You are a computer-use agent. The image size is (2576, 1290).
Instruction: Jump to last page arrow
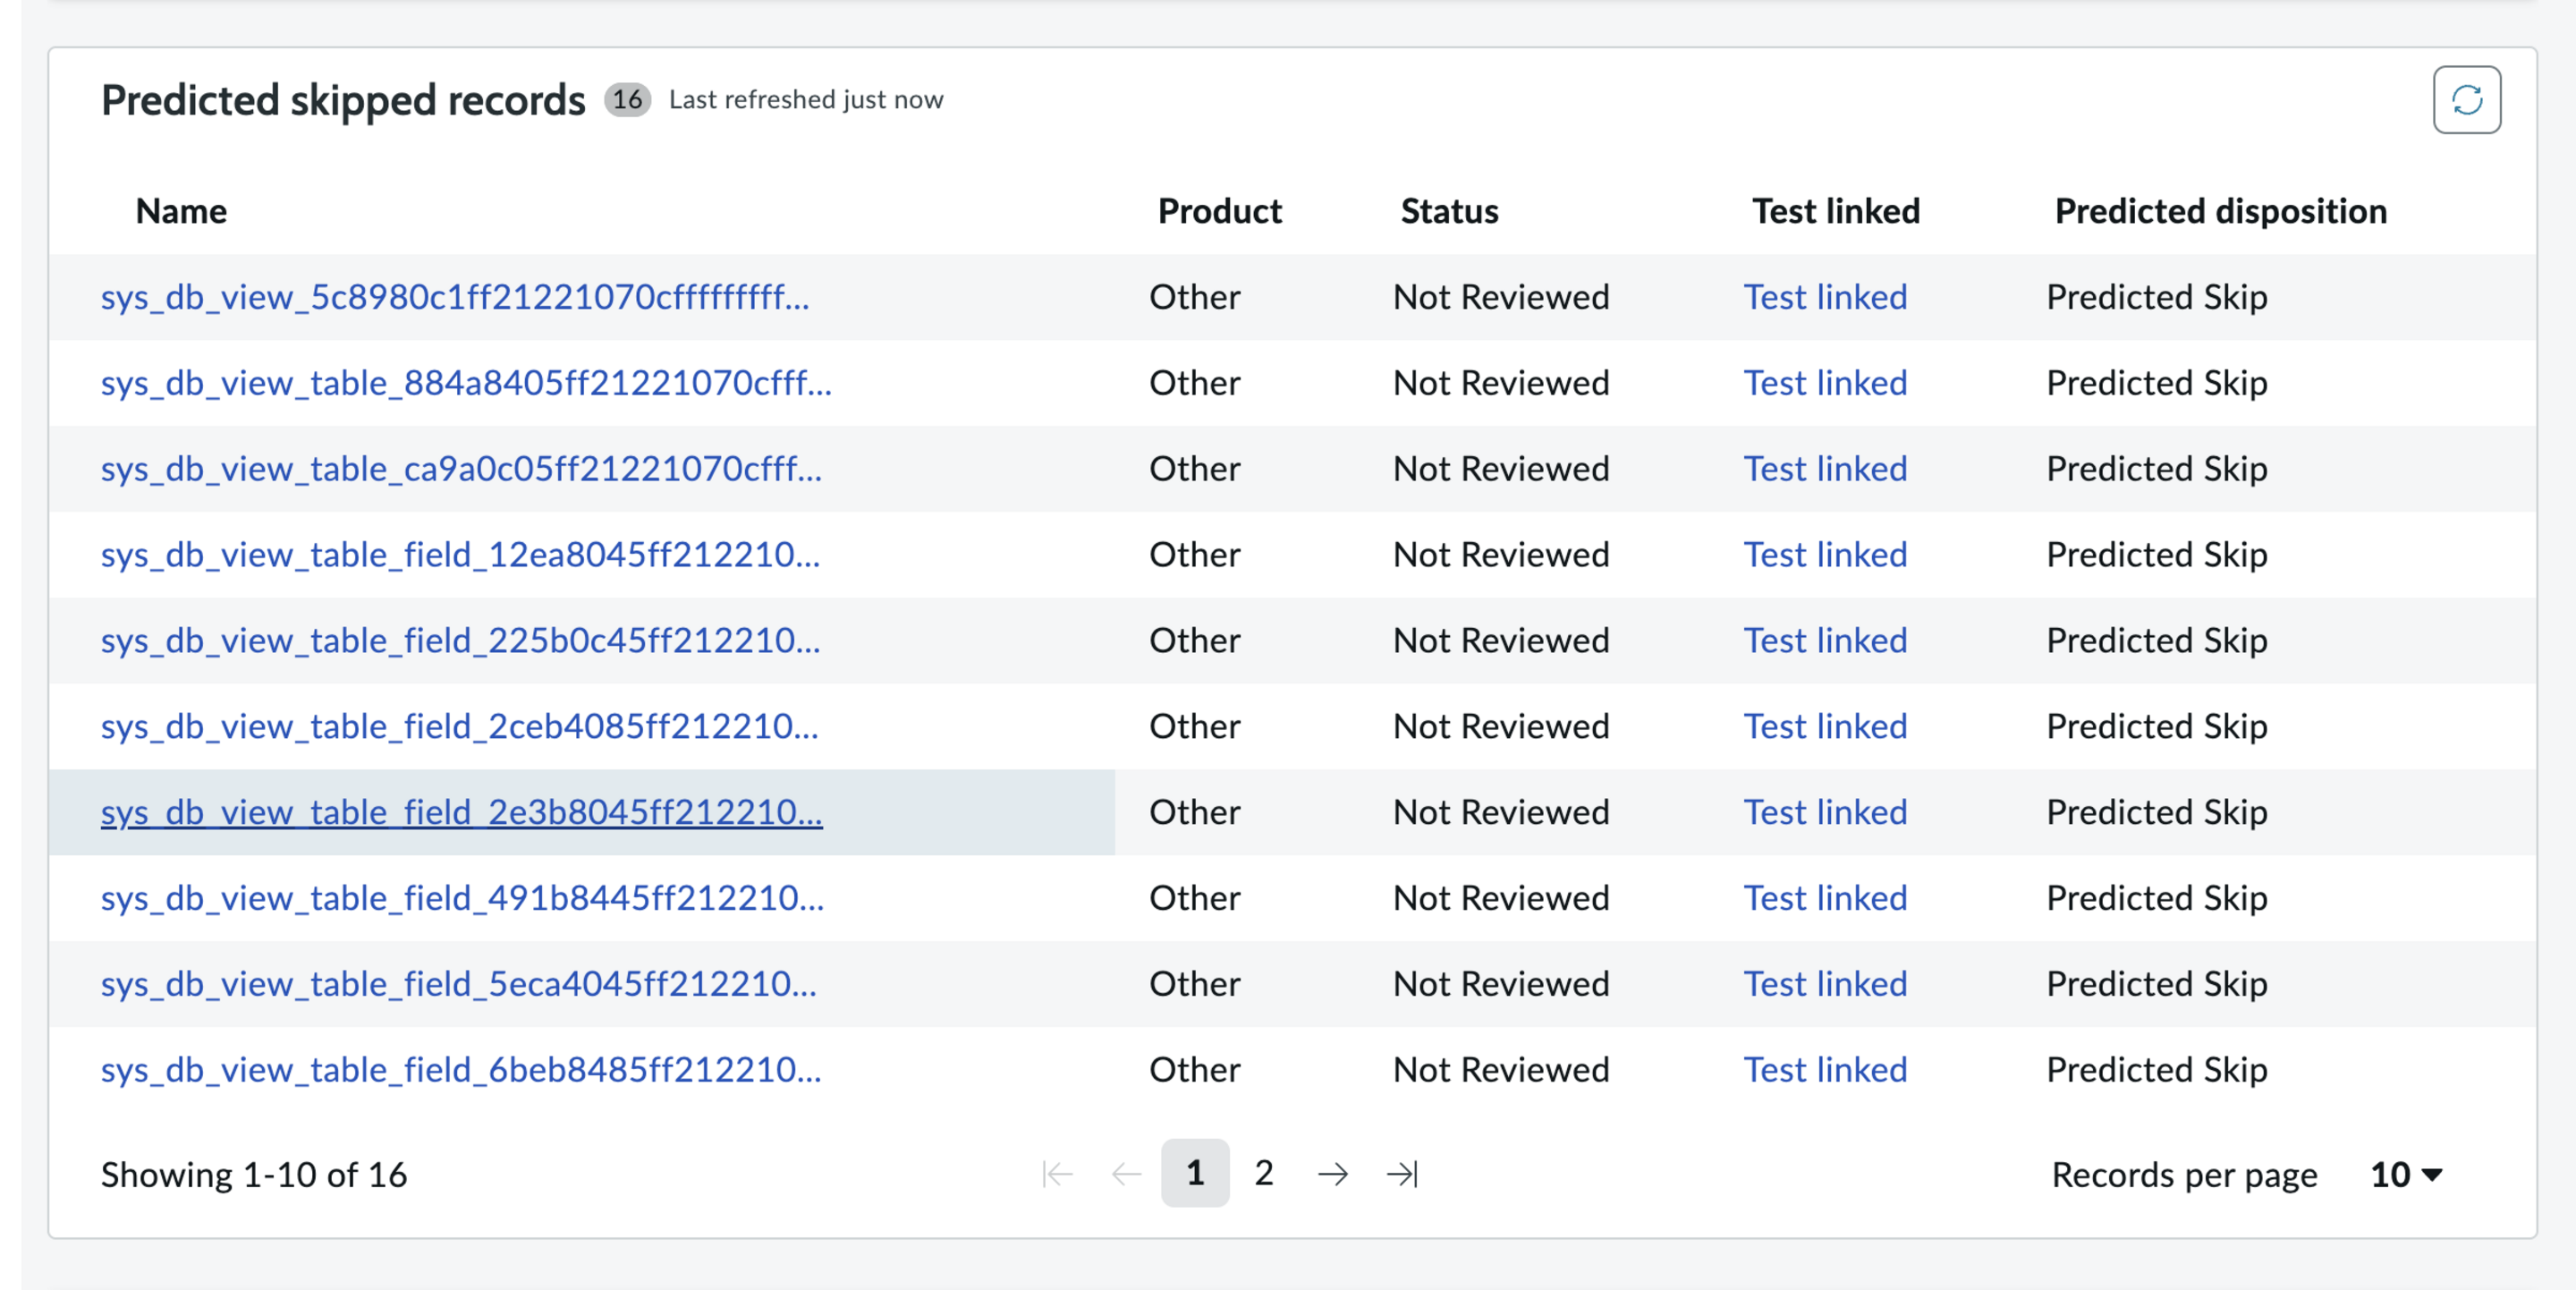1402,1173
